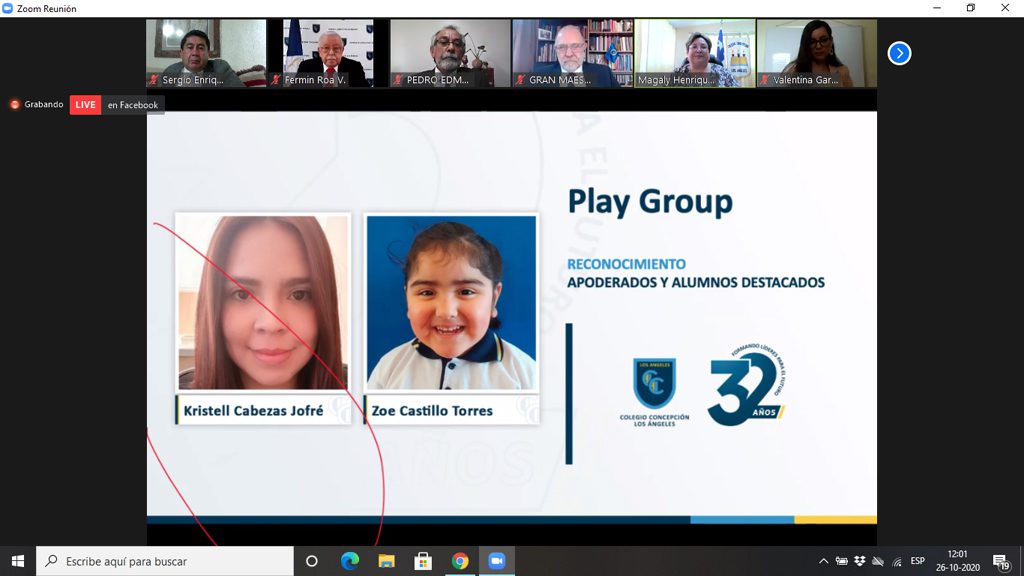Click the Grabando recording indicator

coord(37,105)
